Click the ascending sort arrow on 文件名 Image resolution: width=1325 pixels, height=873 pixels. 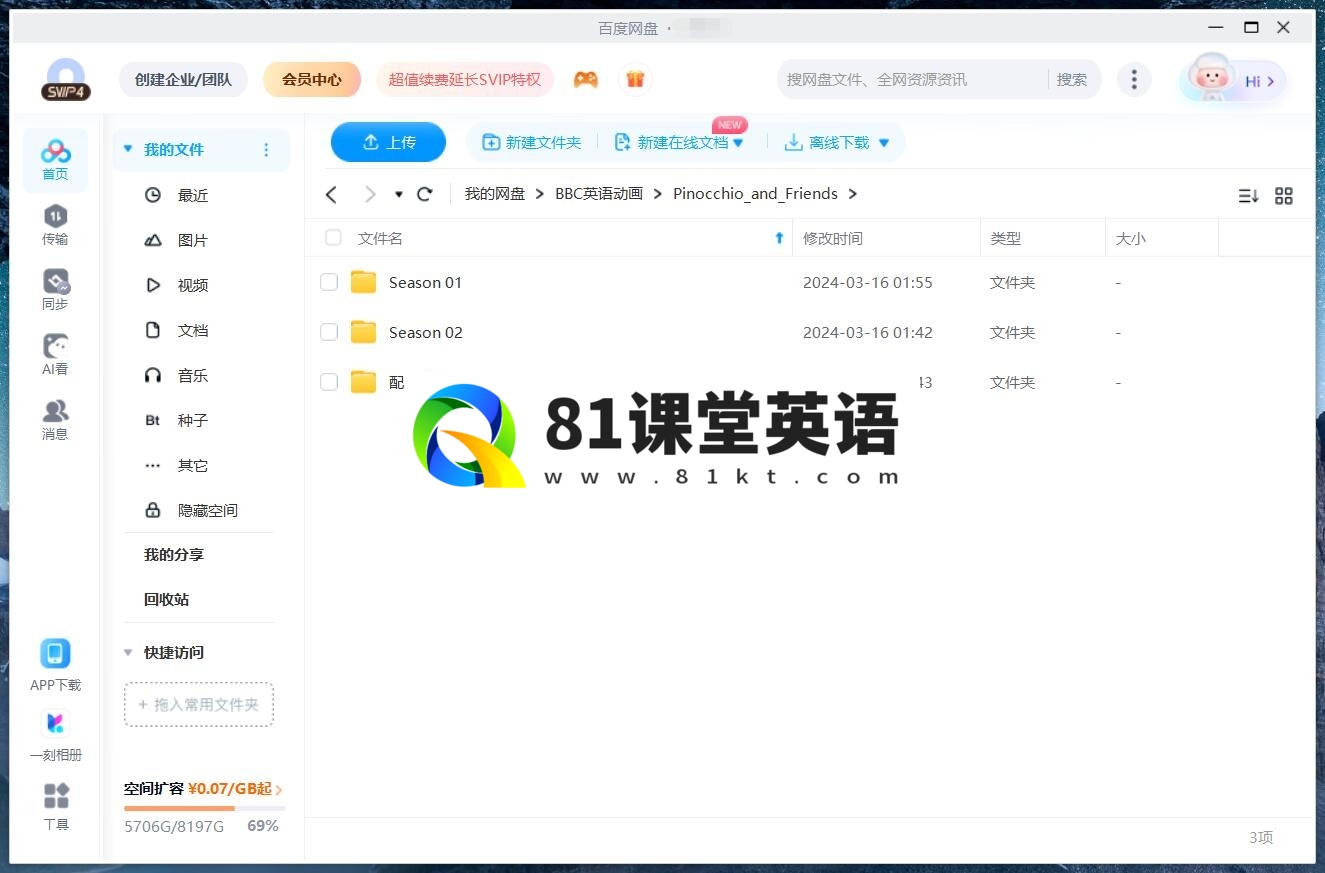pyautogui.click(x=780, y=238)
